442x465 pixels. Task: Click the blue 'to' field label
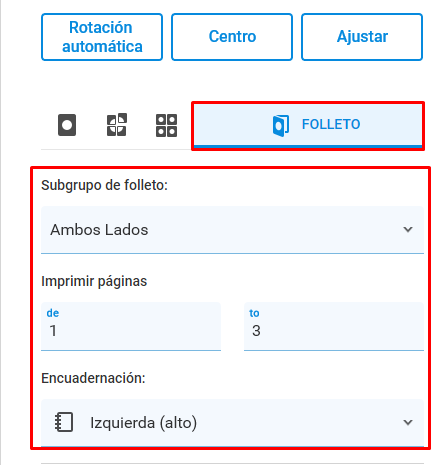tap(254, 313)
